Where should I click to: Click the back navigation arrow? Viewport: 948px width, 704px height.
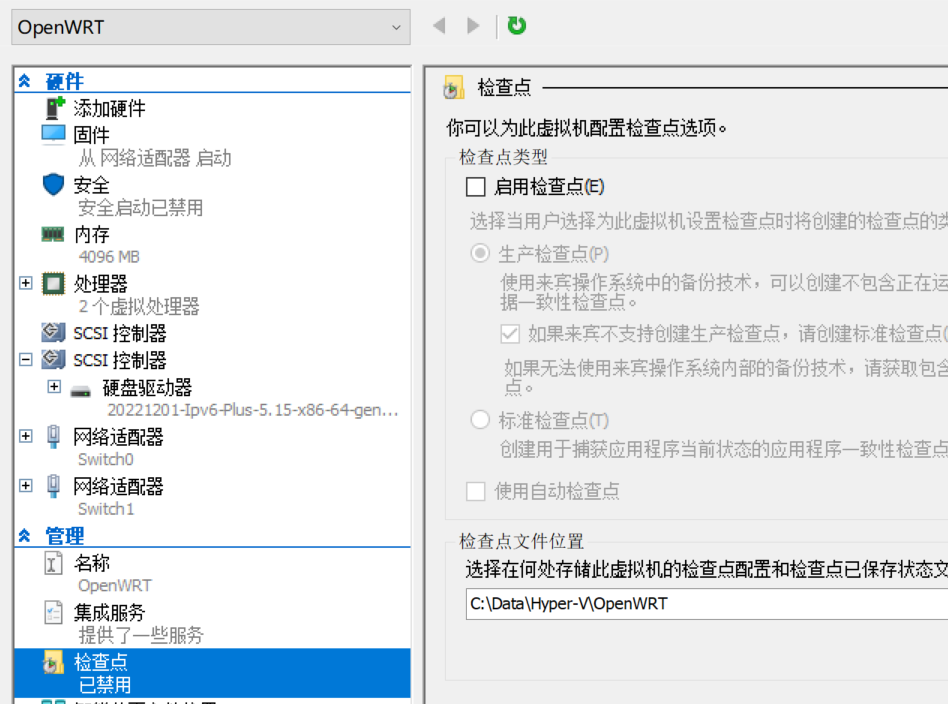[440, 26]
